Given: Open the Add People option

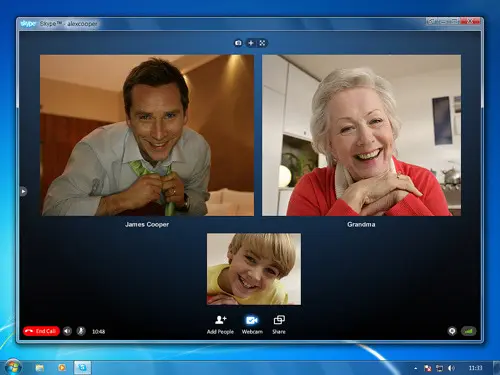Looking at the screenshot, I should tap(220, 324).
